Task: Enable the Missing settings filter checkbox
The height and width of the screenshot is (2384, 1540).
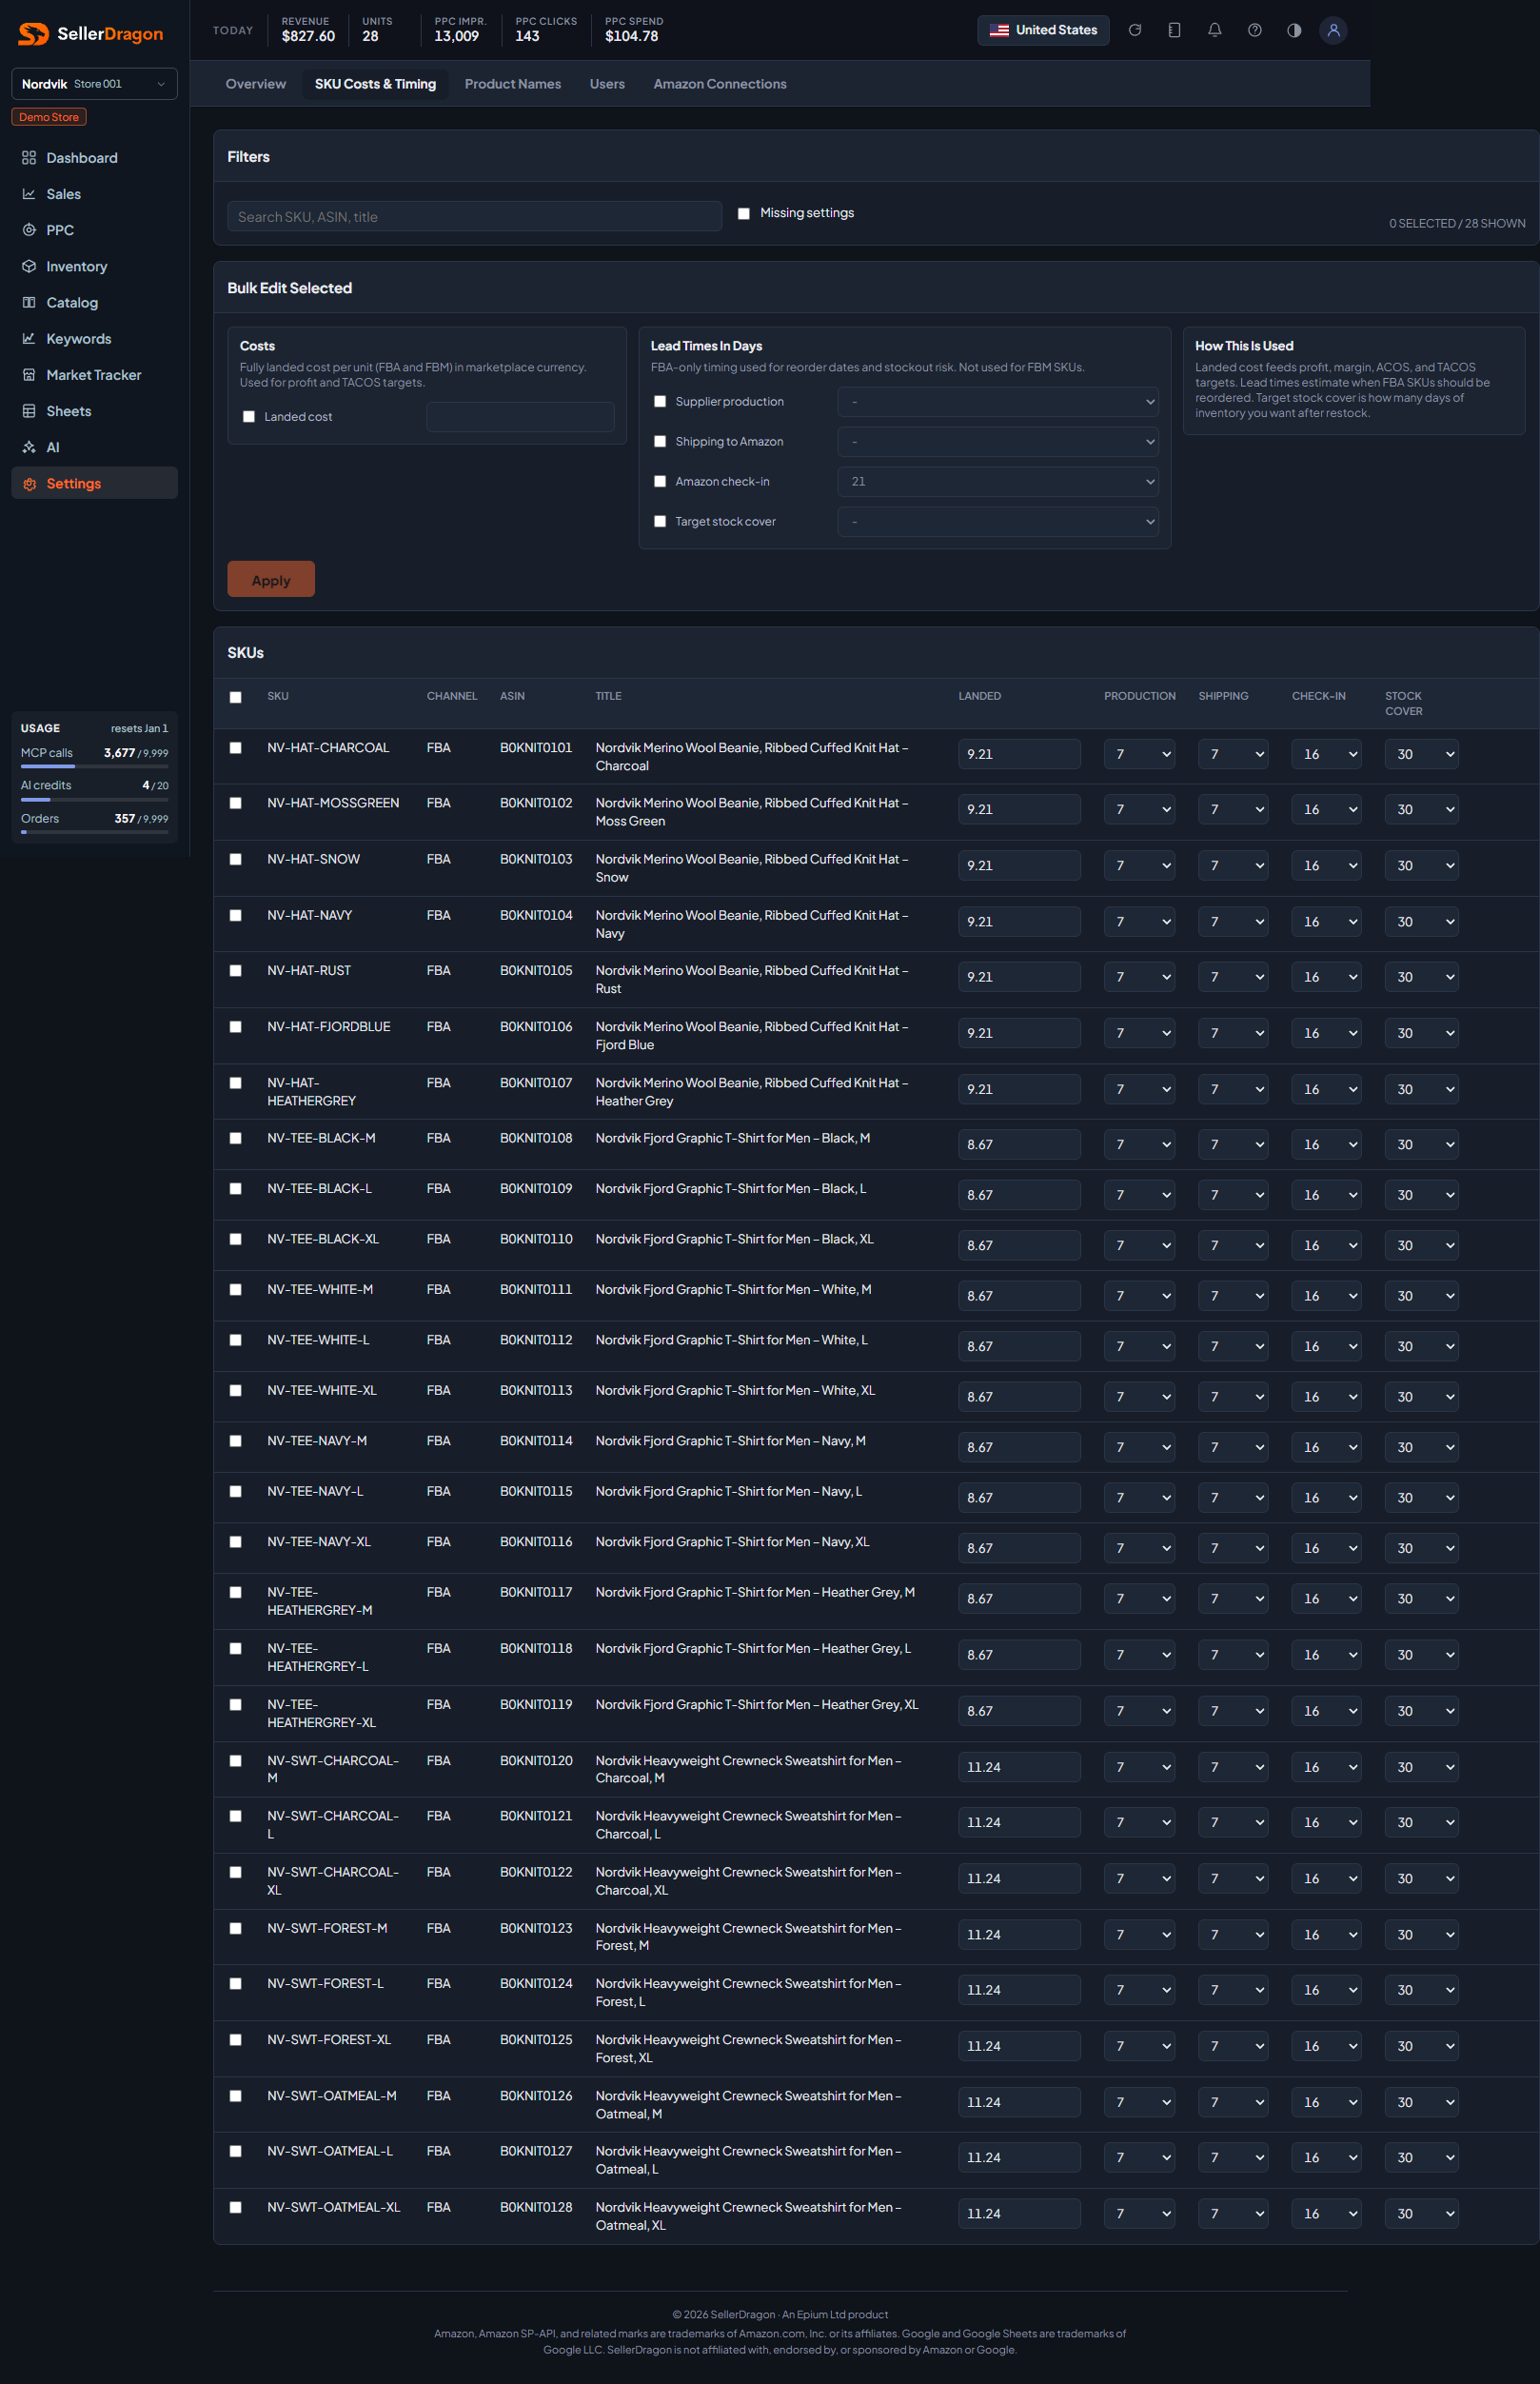Action: (x=743, y=213)
